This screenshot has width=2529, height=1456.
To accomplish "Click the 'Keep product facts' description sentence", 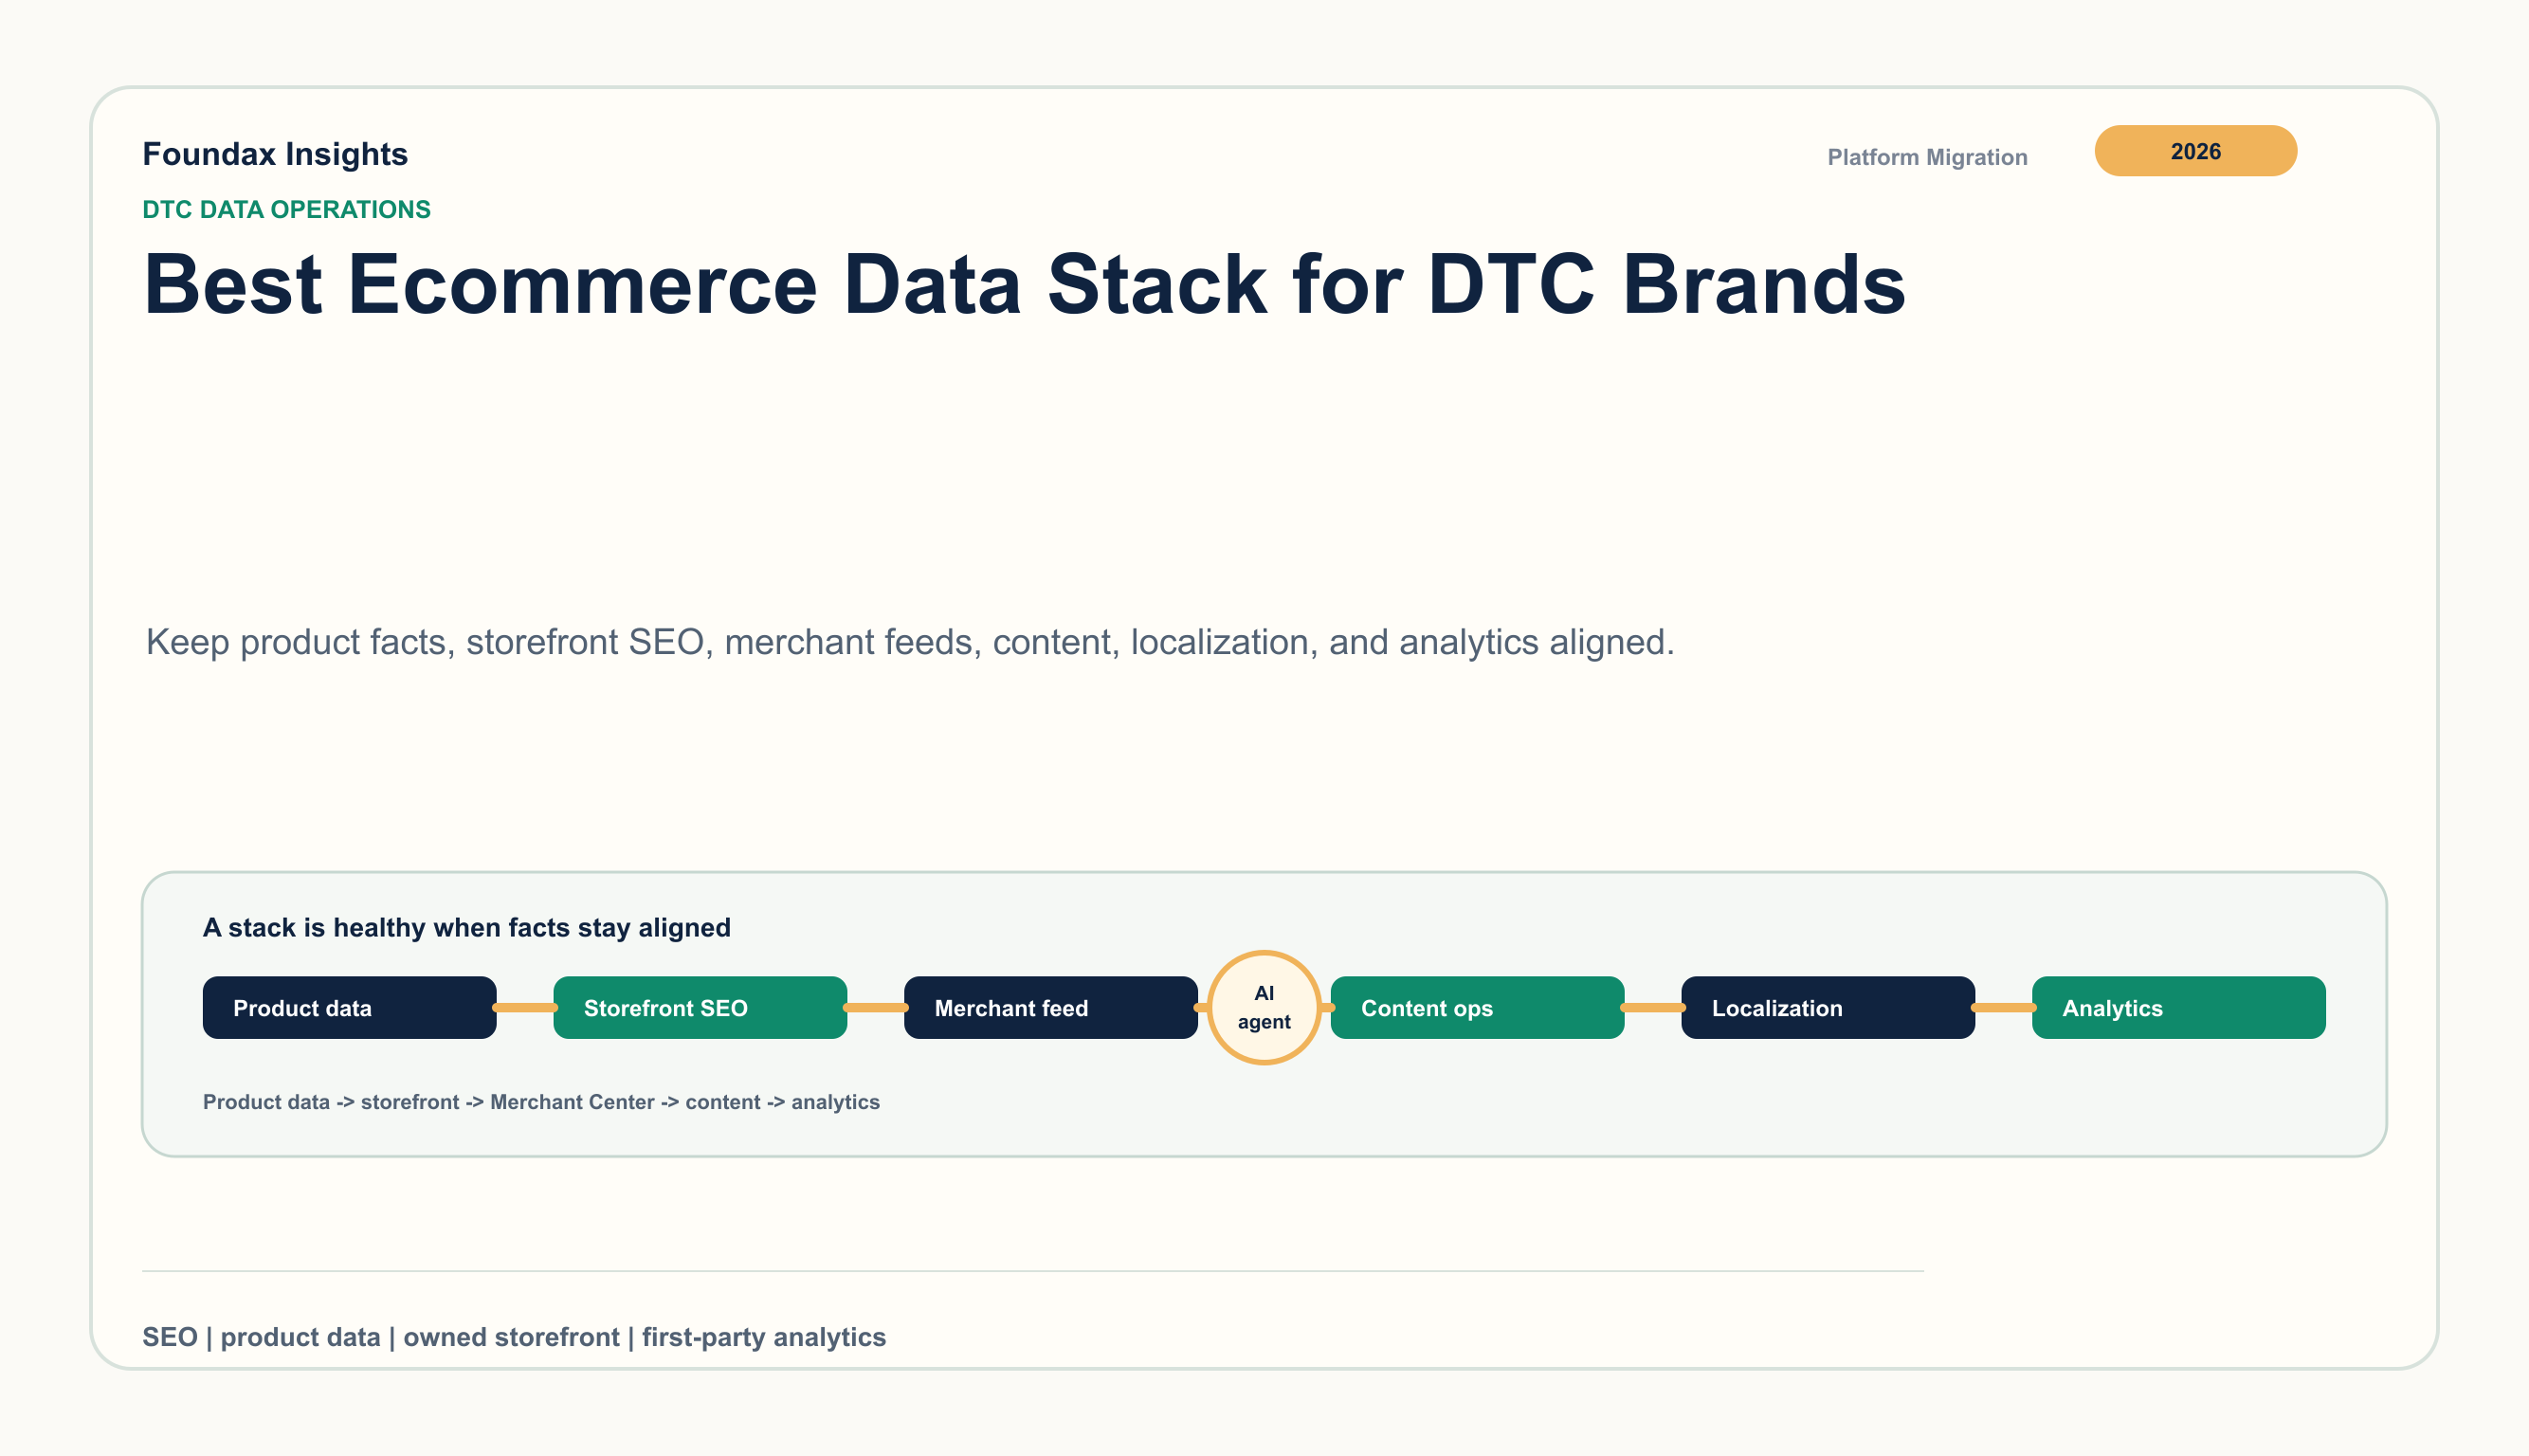I will 910,642.
